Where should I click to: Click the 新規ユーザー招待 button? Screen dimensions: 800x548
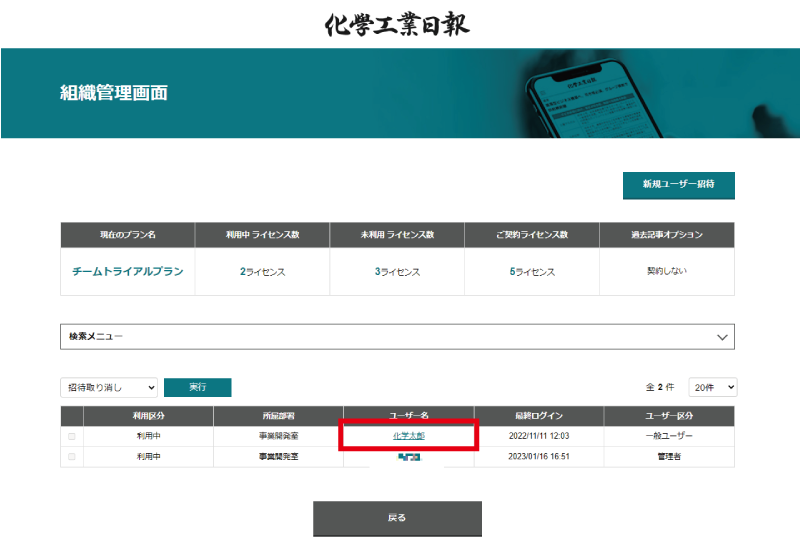(679, 185)
